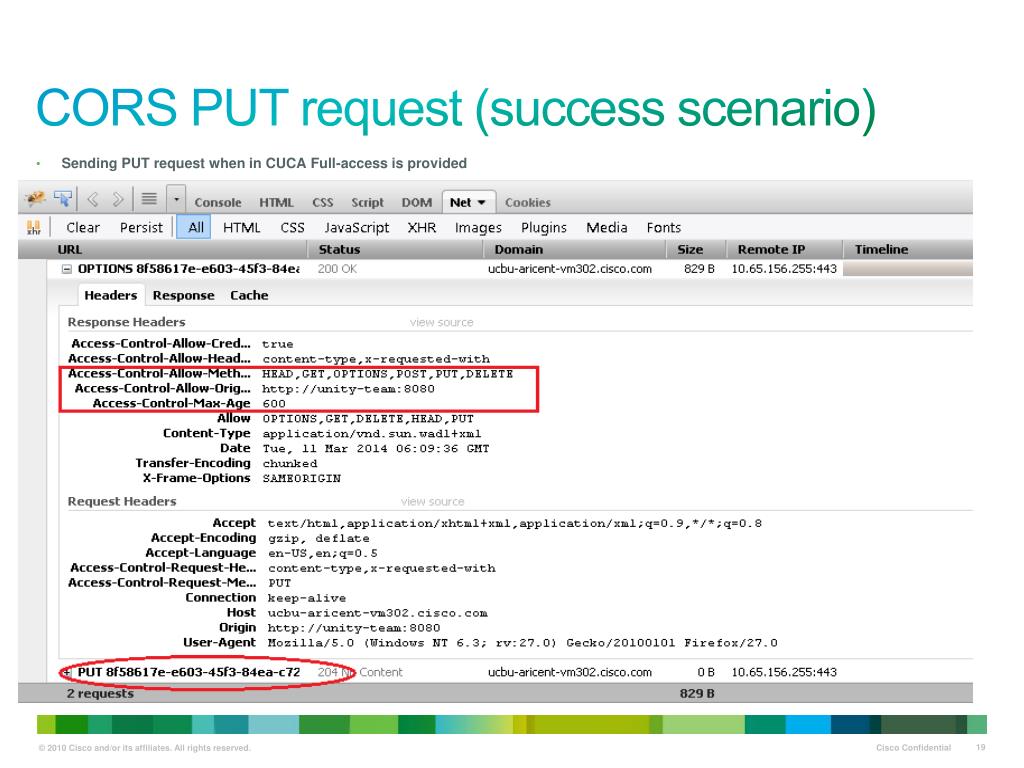The width and height of the screenshot is (1024, 768).
Task: Select the 2 requests summary text
Action: (100, 694)
